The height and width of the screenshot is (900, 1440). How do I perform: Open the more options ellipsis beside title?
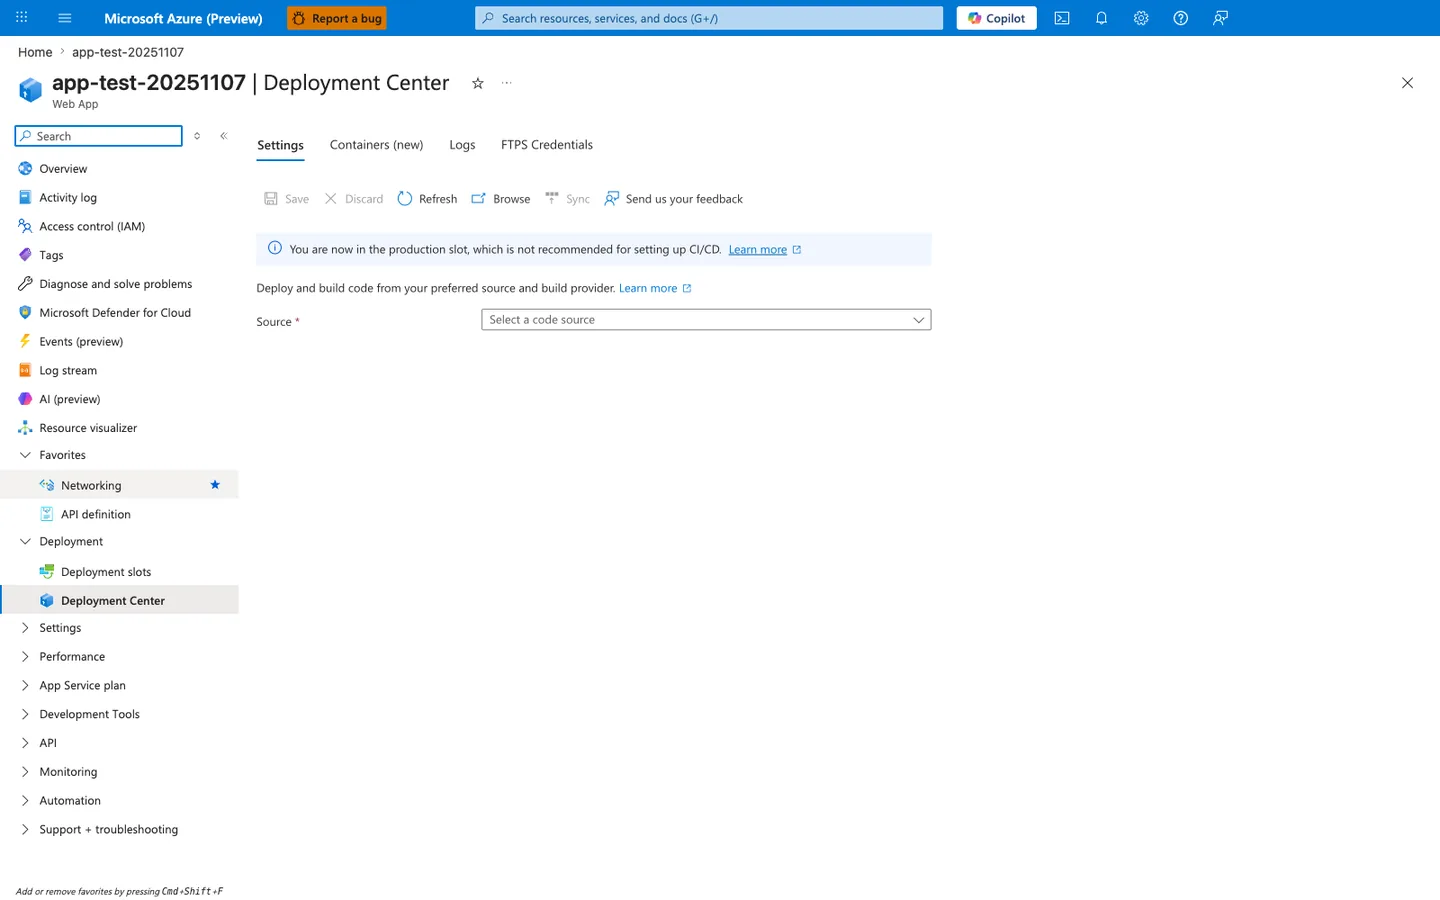507,83
